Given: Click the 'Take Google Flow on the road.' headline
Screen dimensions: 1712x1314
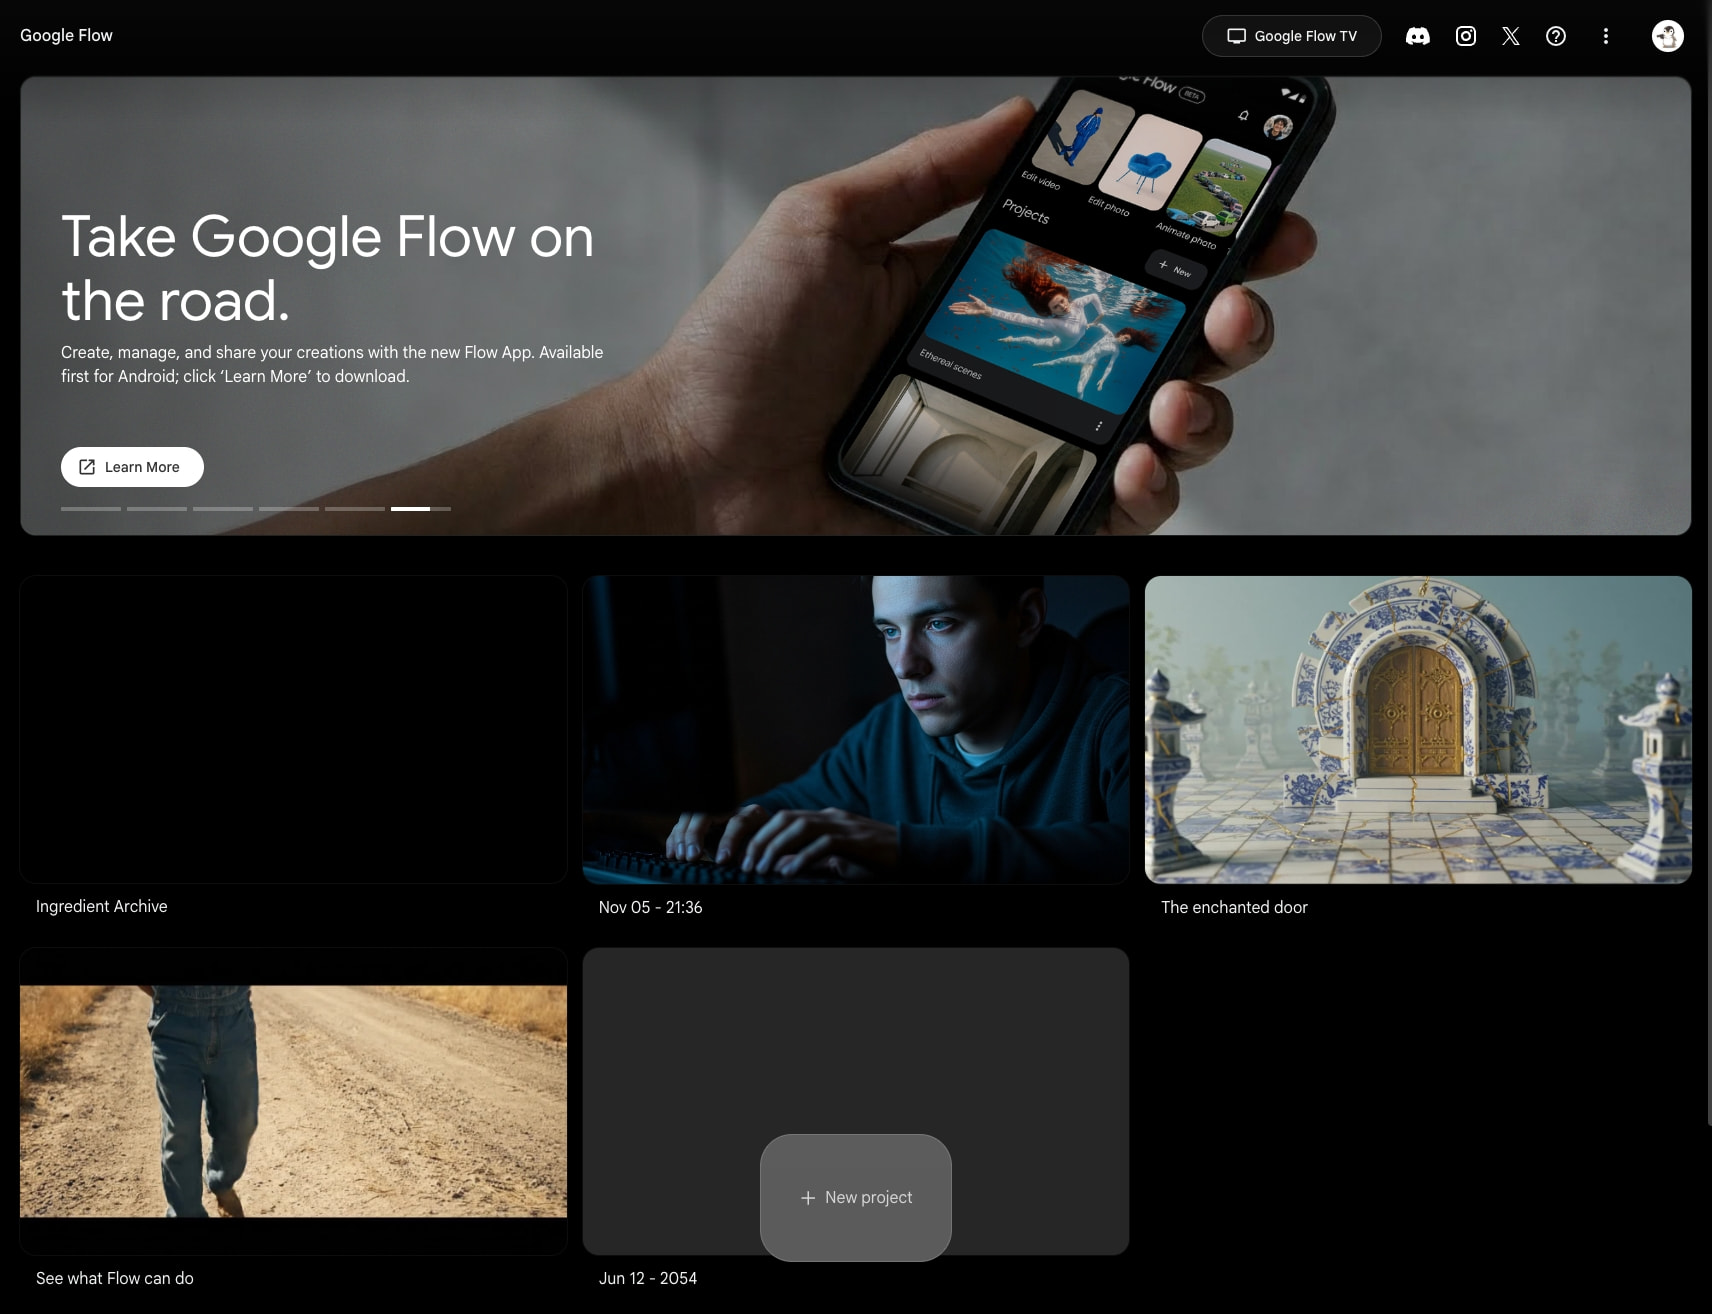Looking at the screenshot, I should 328,268.
